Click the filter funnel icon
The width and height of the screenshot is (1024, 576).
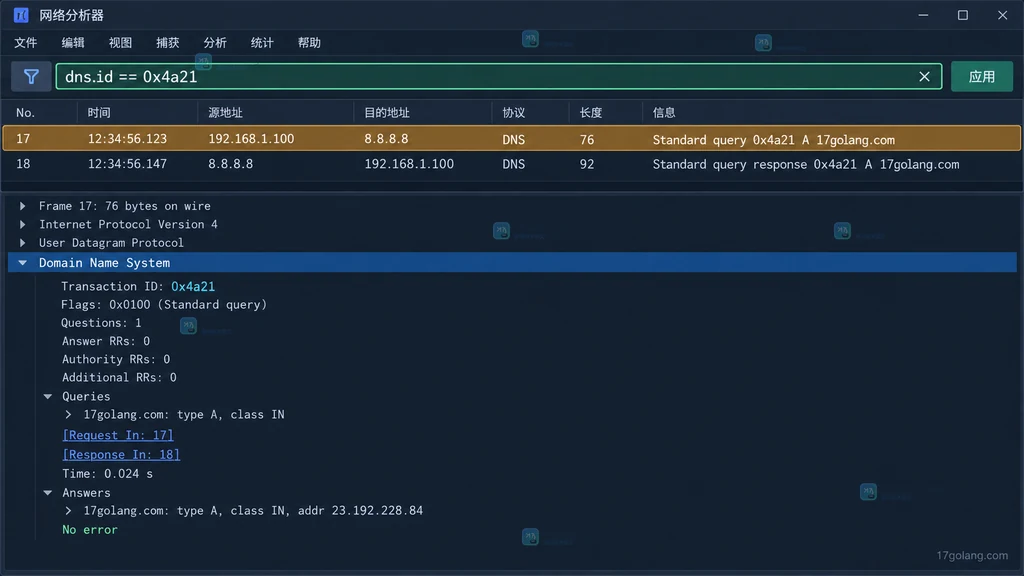(x=31, y=76)
